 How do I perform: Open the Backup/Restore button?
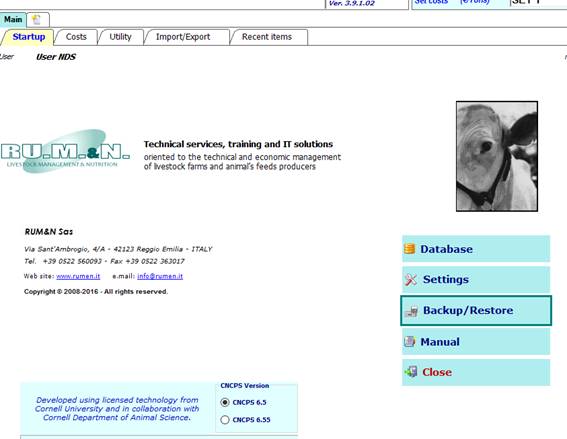click(x=476, y=311)
